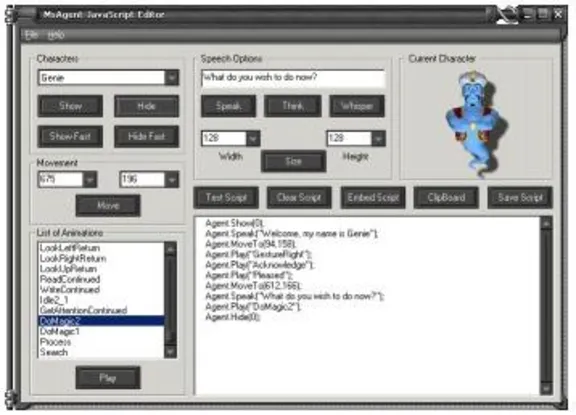Select highlighted DoMagic2 animation
576x415 pixels.
(x=101, y=321)
